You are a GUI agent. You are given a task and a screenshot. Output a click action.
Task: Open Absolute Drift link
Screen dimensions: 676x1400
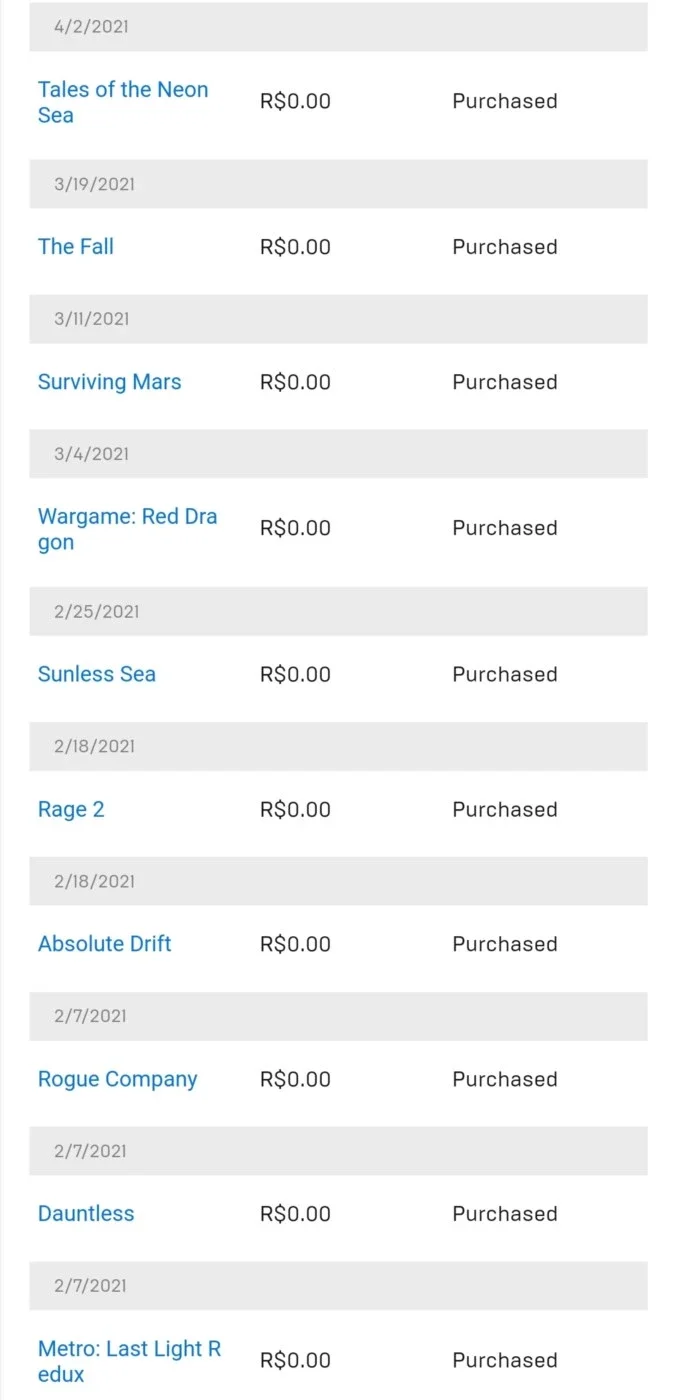[x=105, y=944]
